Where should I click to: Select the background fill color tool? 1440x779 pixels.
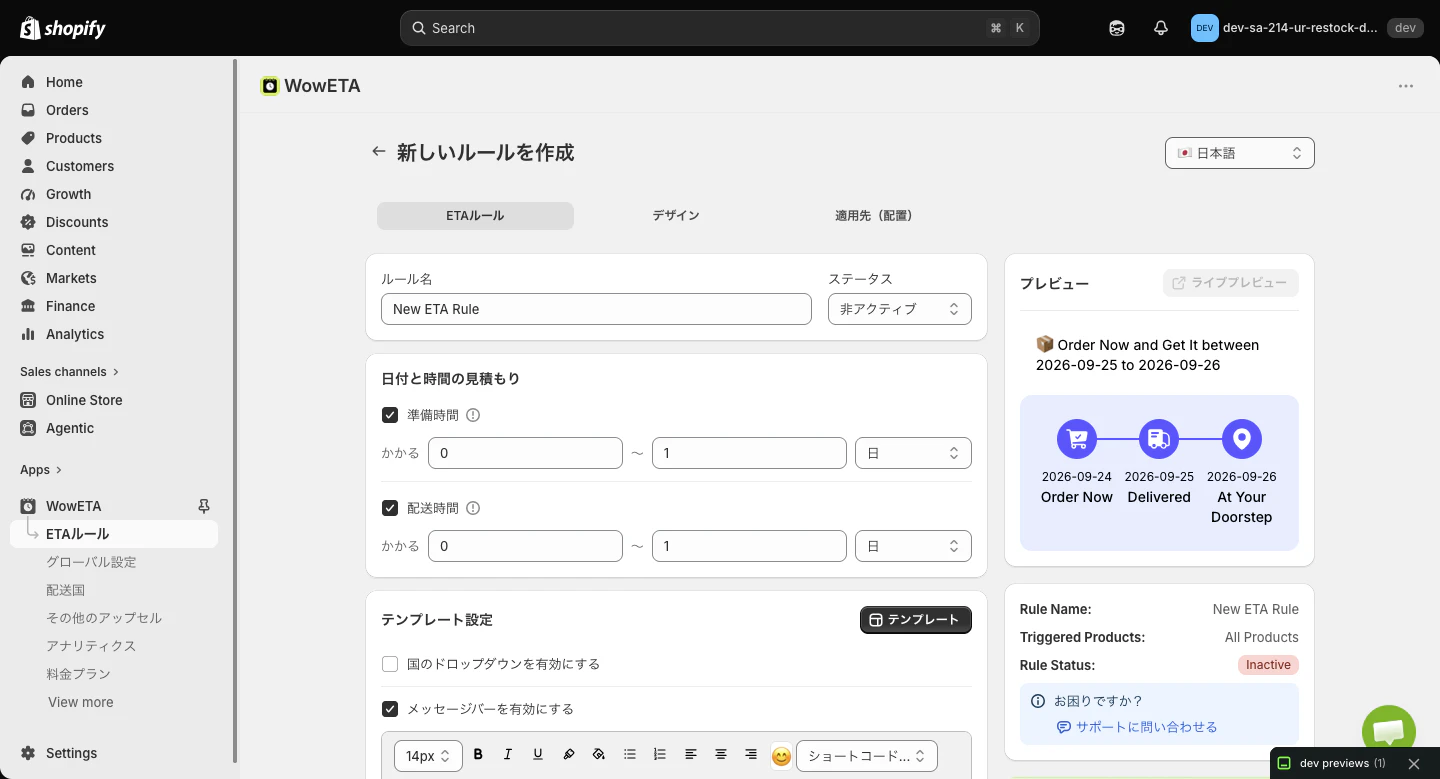click(599, 755)
